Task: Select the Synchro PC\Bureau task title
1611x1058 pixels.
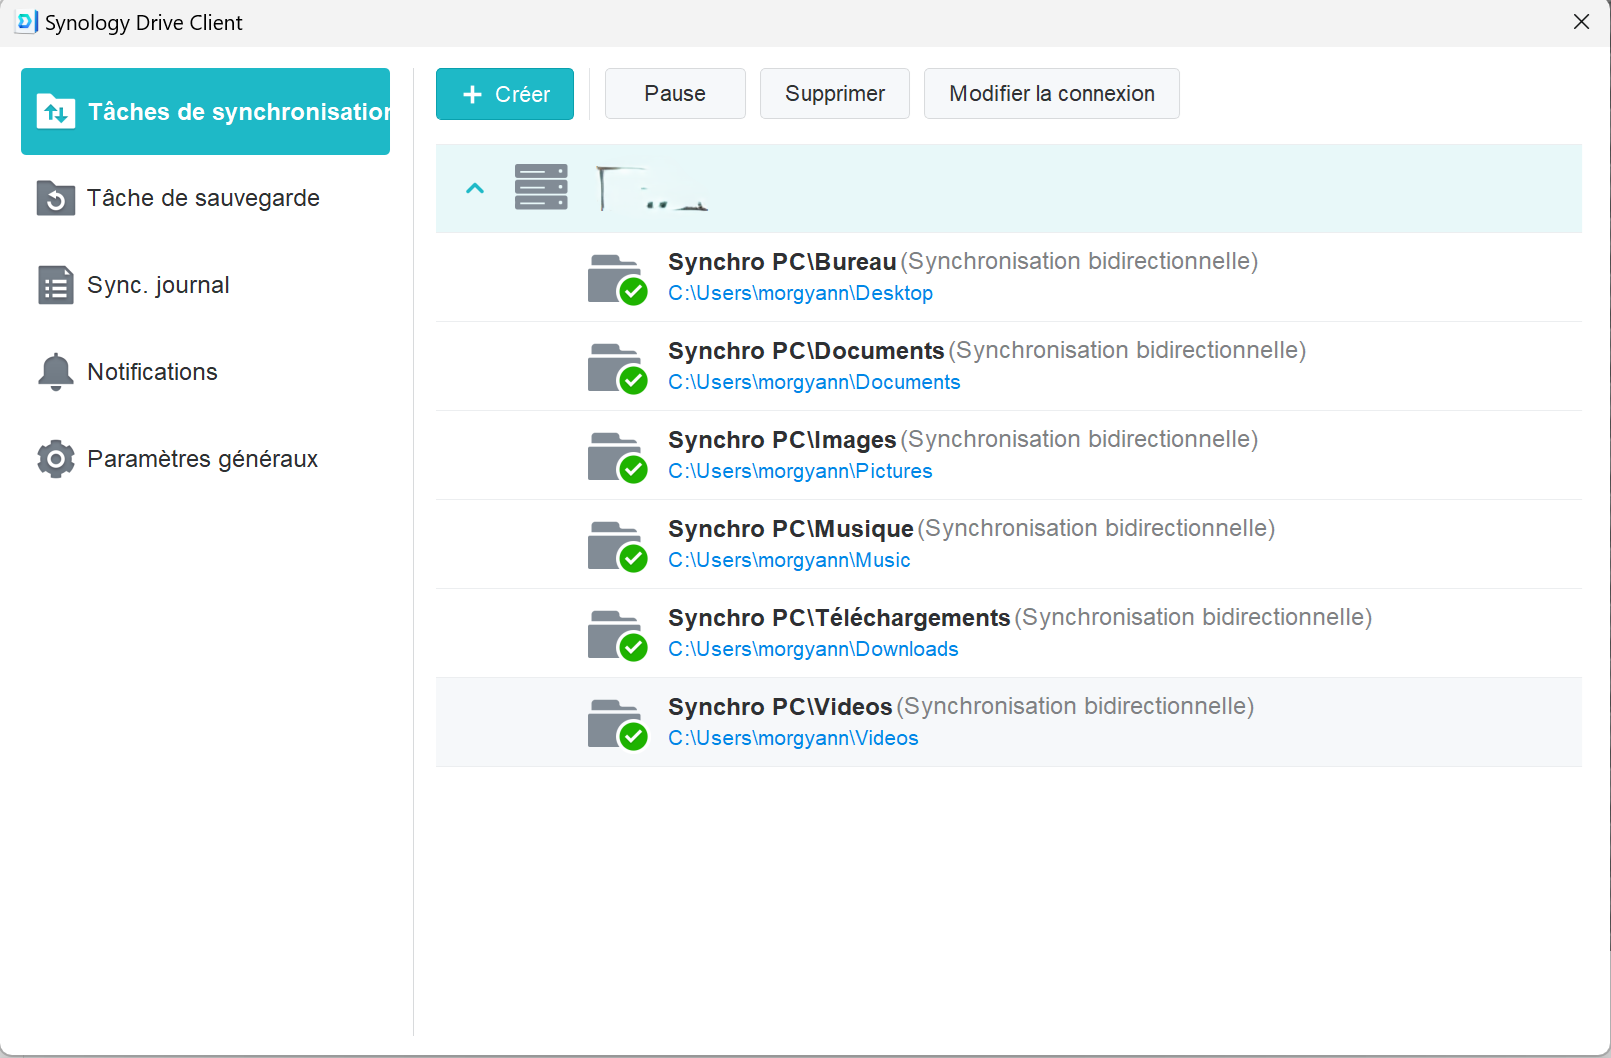Action: point(782,262)
